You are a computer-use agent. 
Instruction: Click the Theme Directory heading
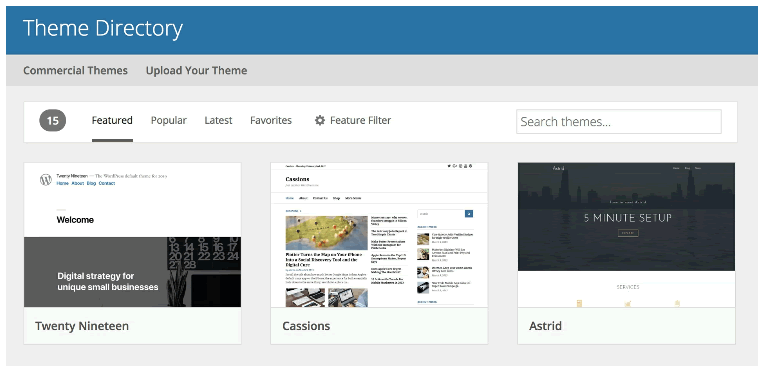[103, 28]
